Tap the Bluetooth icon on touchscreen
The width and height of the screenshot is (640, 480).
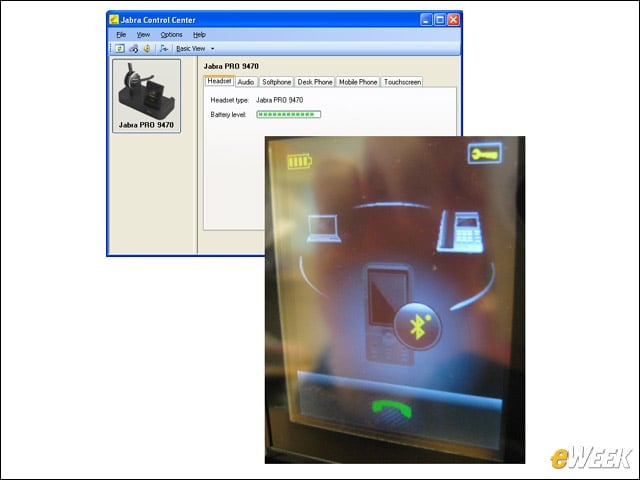pyautogui.click(x=418, y=327)
